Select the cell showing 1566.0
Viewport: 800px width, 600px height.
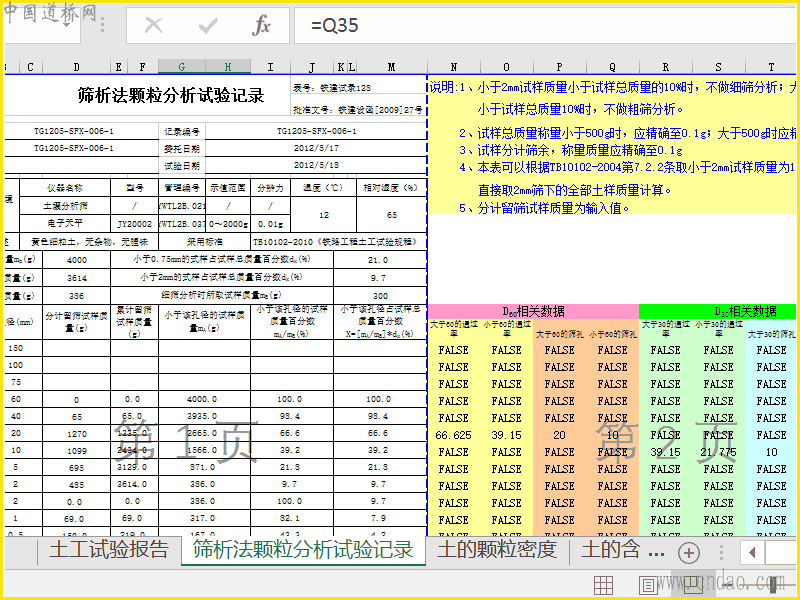[x=203, y=450]
